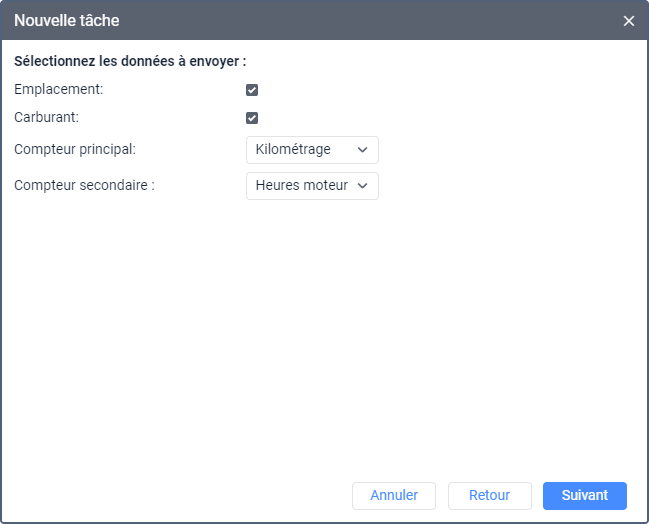The width and height of the screenshot is (649, 524).
Task: Go back with the Retour button
Action: coord(489,495)
